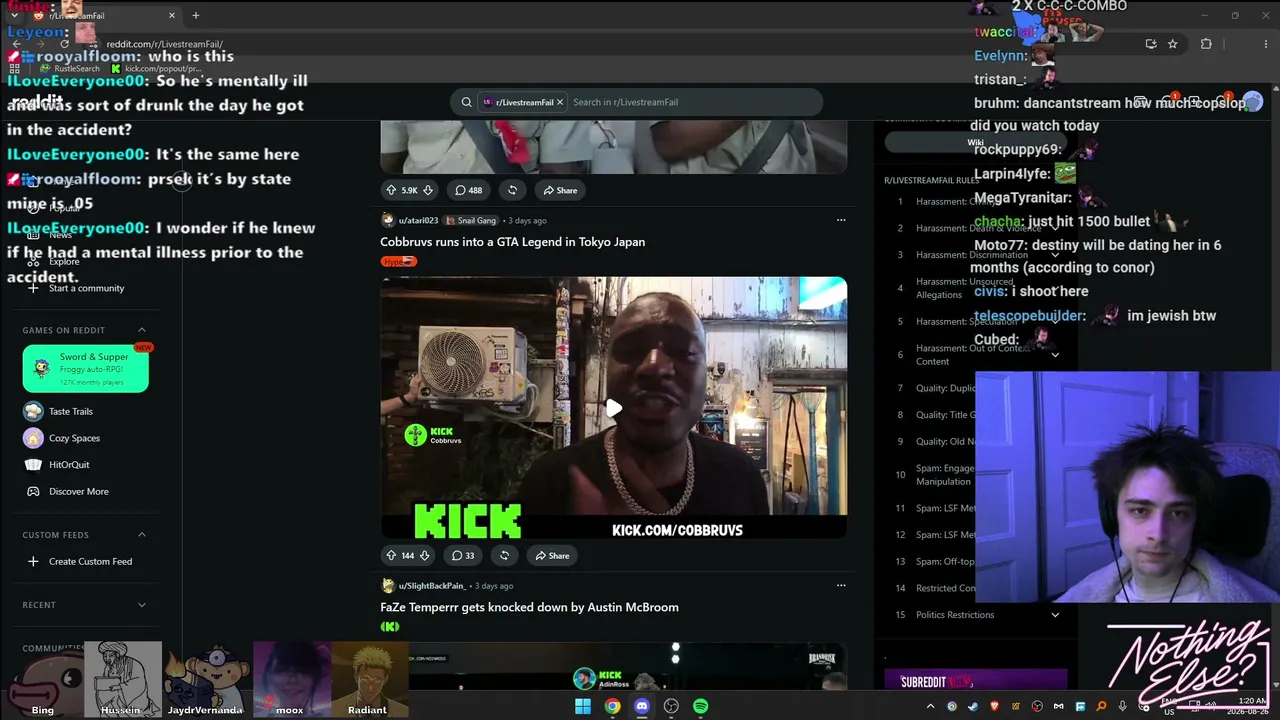
Task: Remove the r/LivestreamFail search scope chip
Action: pos(560,102)
